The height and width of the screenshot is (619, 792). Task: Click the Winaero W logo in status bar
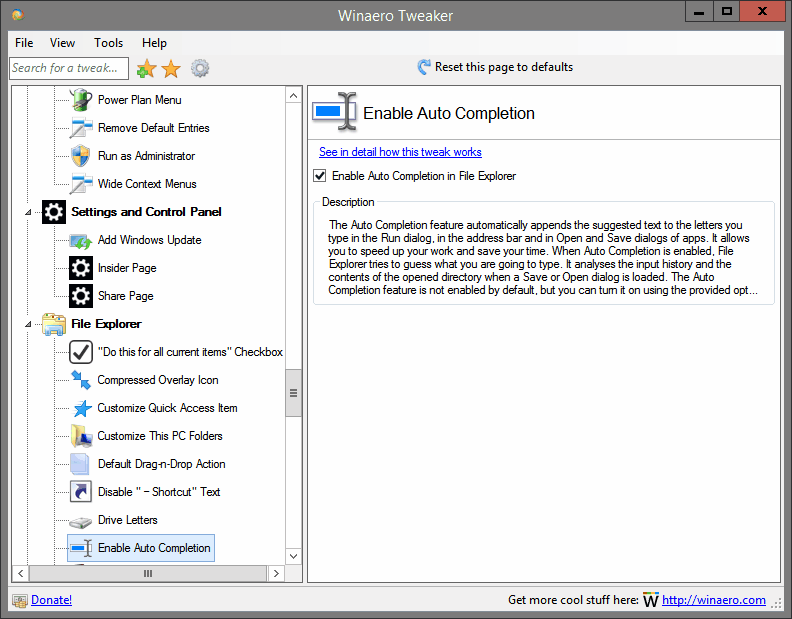coord(651,600)
